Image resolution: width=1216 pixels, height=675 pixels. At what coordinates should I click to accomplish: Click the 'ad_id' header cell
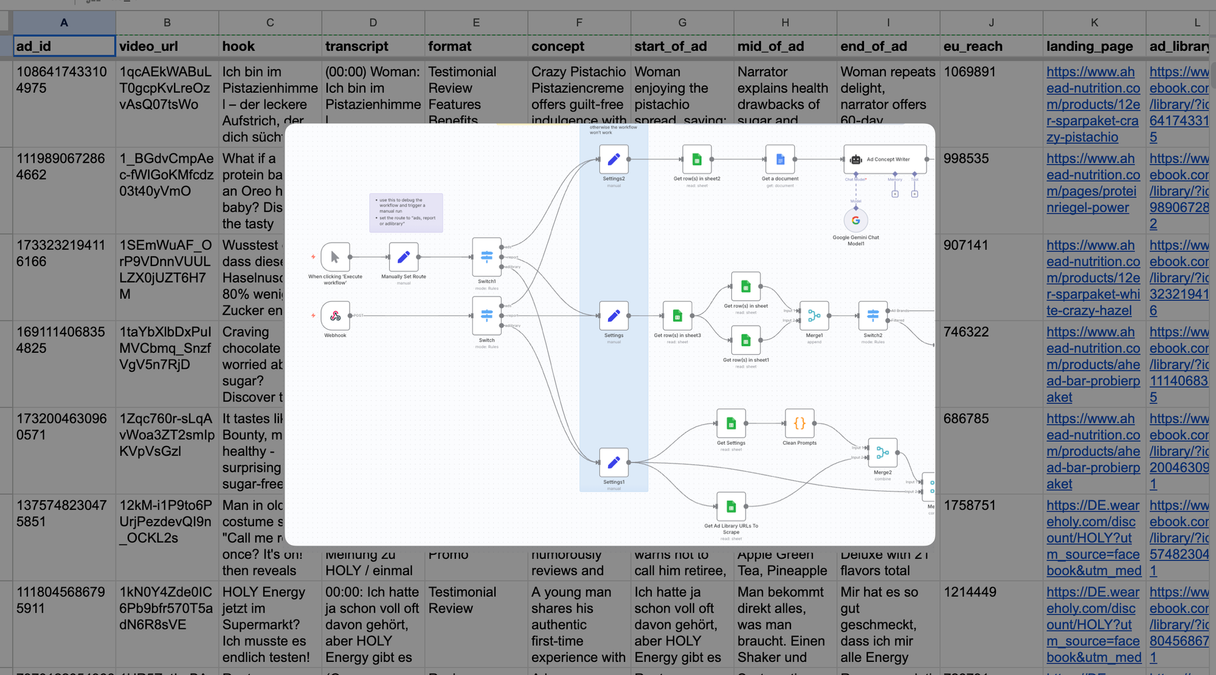(64, 46)
